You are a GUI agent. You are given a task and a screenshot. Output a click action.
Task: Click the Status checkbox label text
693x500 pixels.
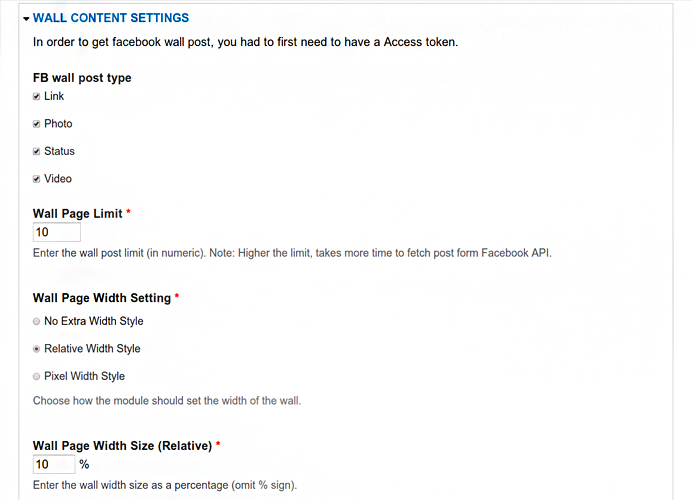[59, 151]
